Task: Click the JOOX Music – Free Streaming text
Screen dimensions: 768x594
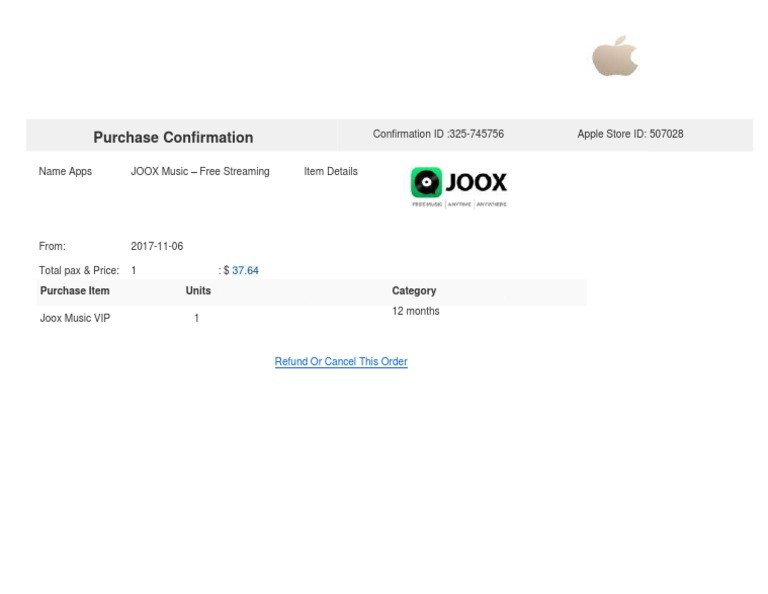Action: click(x=200, y=171)
